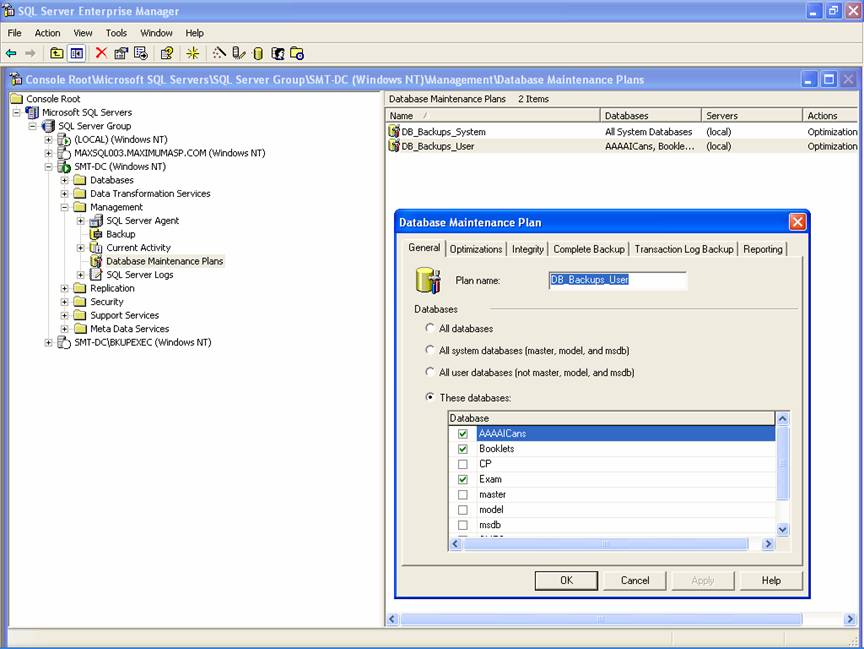Click the Up one level folder icon
This screenshot has width=864, height=649.
(x=56, y=53)
